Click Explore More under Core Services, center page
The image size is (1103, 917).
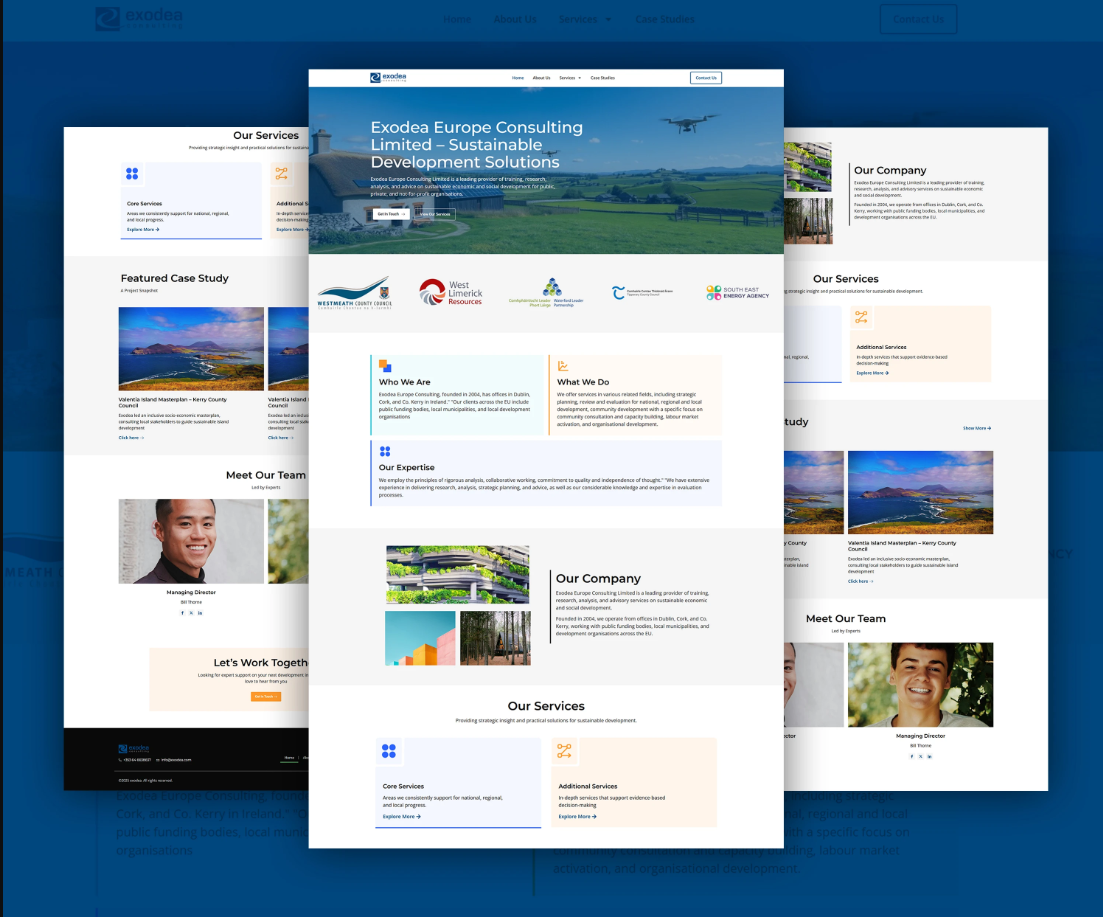(x=402, y=816)
